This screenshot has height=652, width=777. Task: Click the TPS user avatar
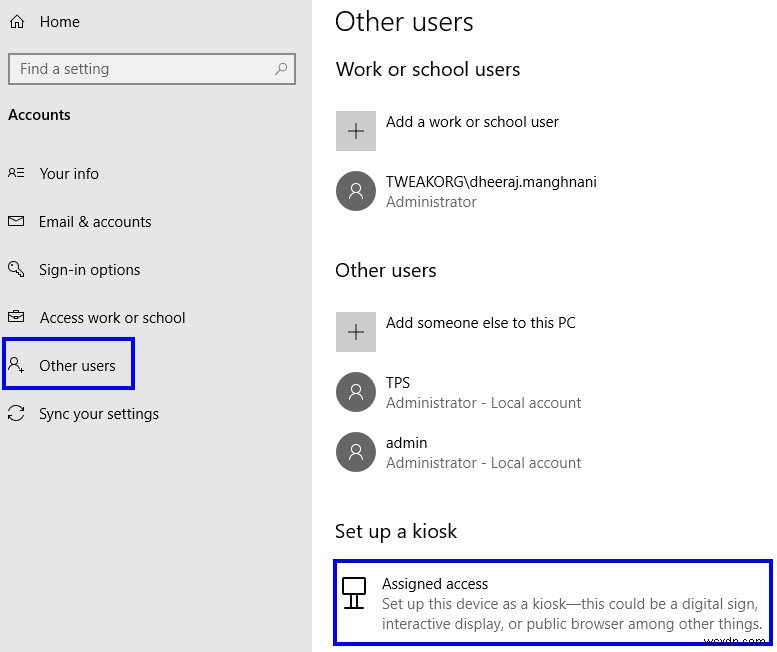[356, 392]
